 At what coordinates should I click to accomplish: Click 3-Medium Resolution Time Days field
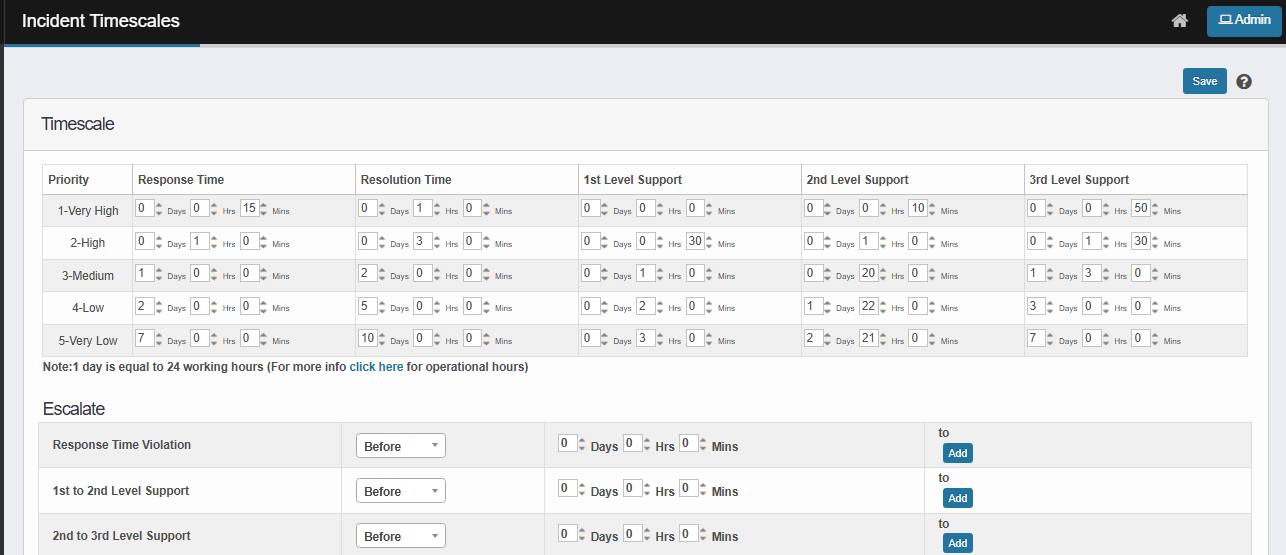(x=368, y=273)
